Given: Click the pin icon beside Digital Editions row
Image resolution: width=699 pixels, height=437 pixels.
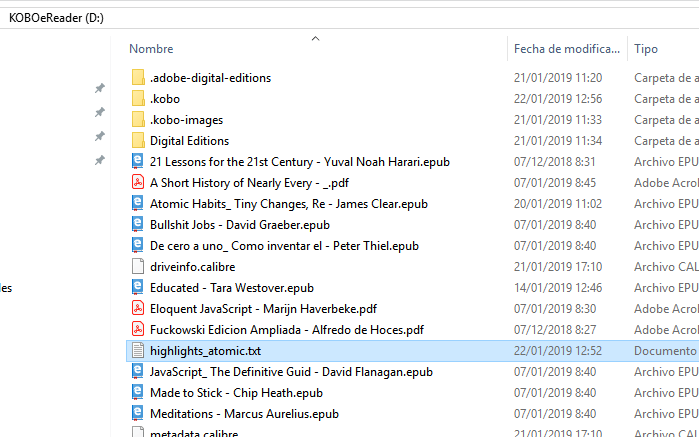Looking at the screenshot, I should [x=100, y=136].
